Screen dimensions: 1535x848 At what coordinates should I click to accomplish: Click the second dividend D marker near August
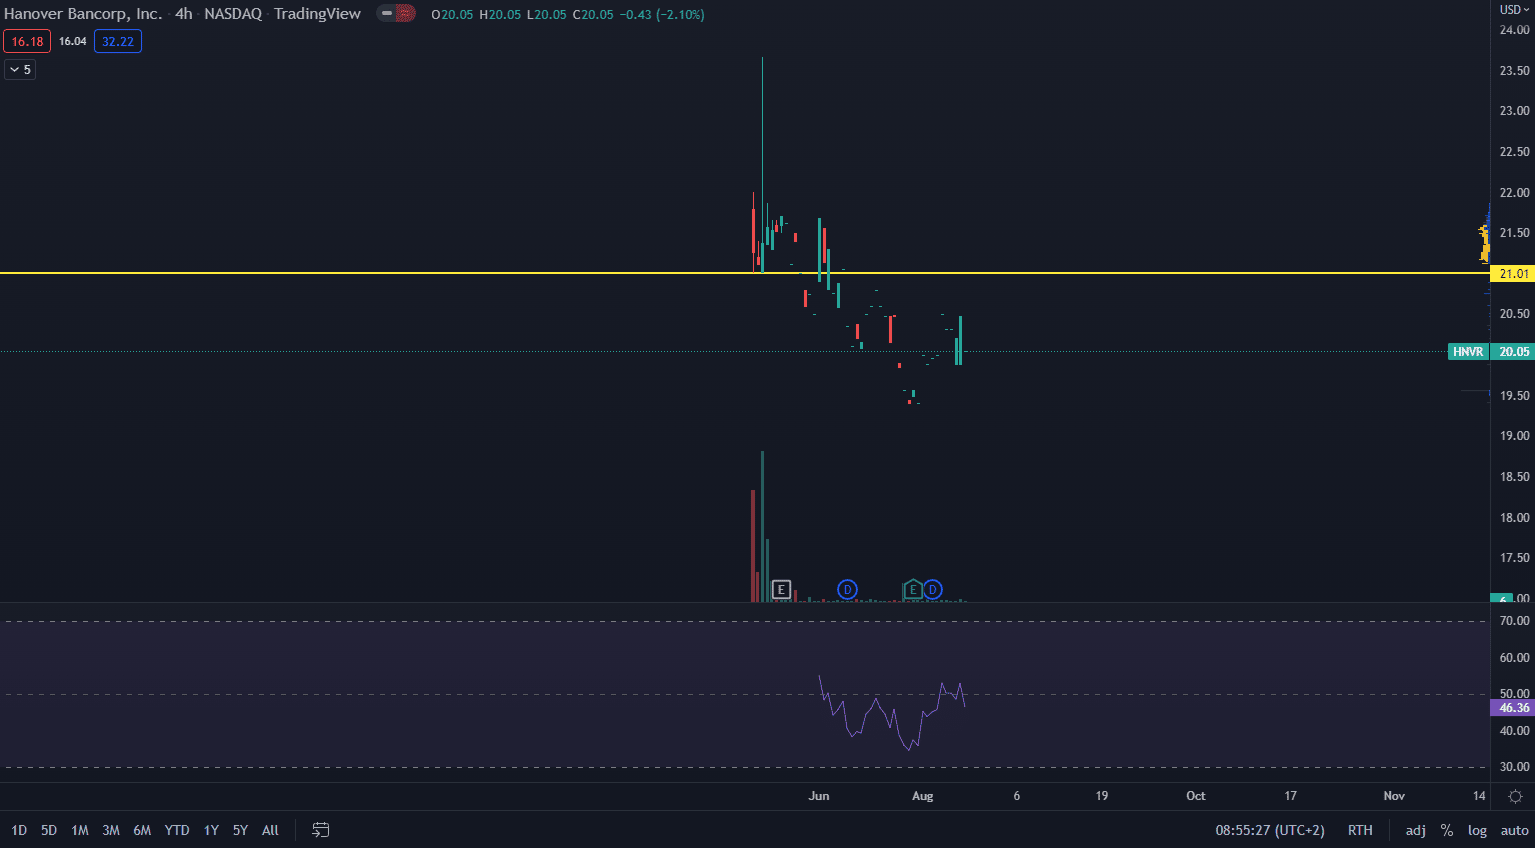coord(932,590)
